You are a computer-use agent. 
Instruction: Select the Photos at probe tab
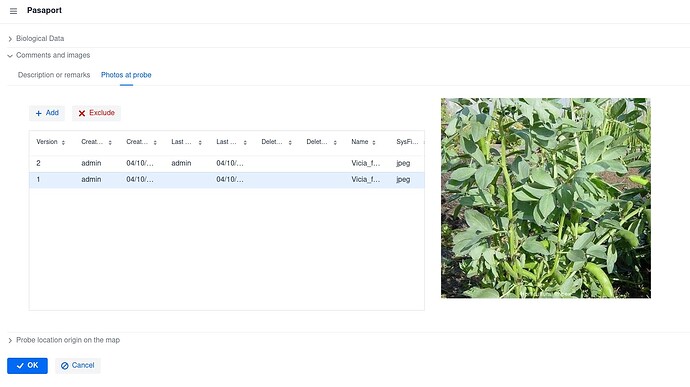tap(126, 75)
